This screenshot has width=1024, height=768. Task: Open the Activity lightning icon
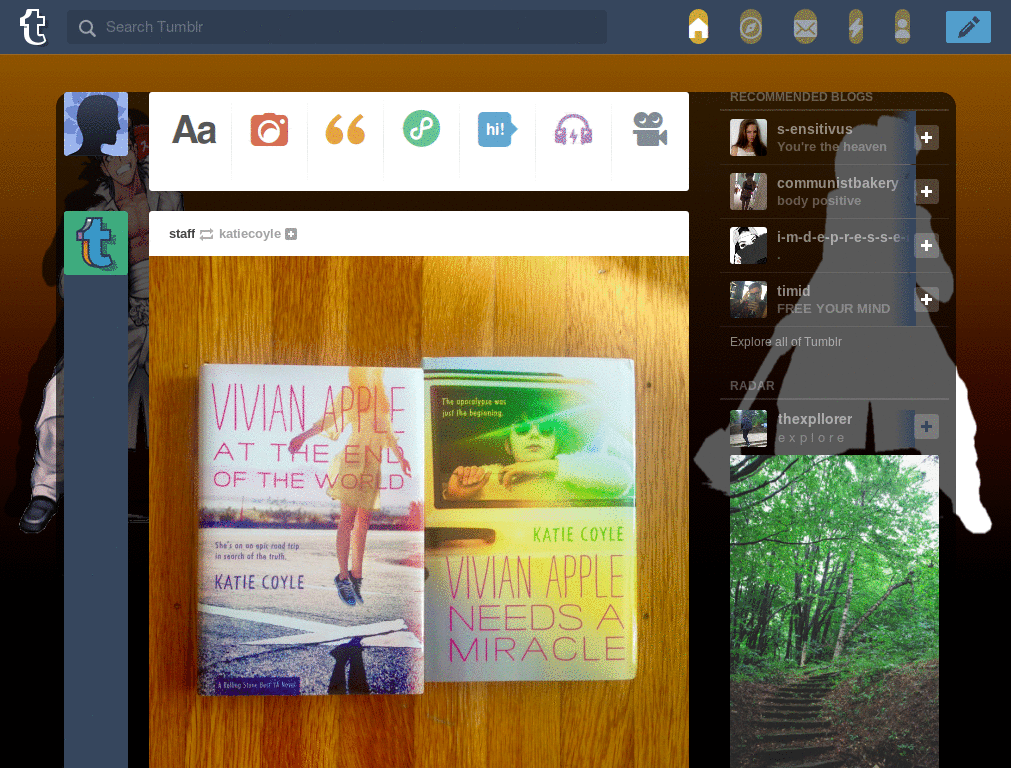(x=856, y=27)
